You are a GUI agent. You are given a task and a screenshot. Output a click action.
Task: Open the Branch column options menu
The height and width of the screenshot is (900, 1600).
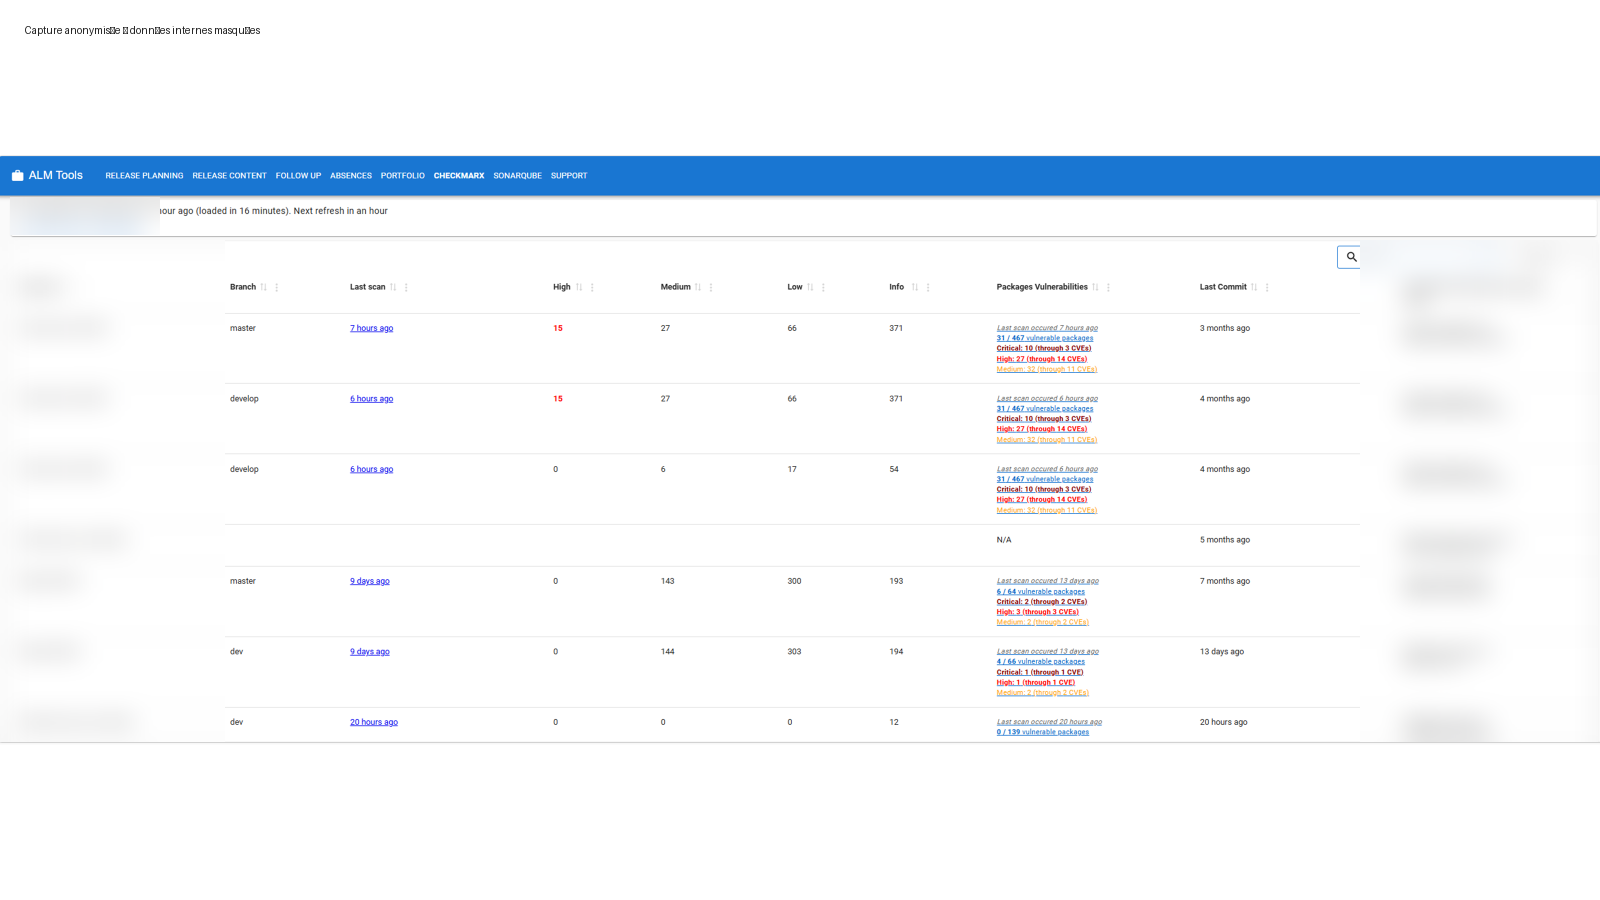(277, 287)
